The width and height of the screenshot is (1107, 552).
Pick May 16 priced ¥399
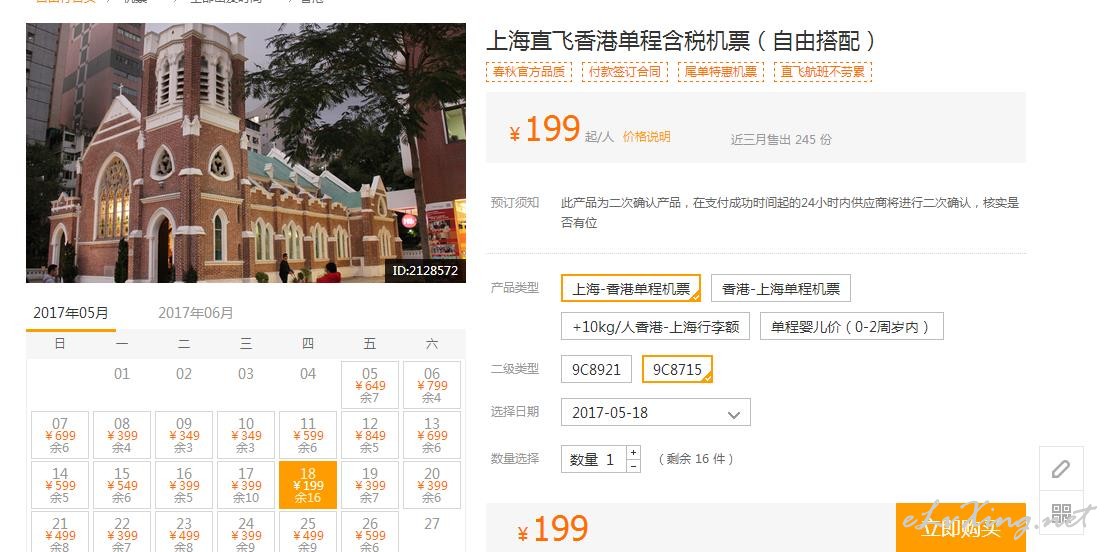click(x=184, y=485)
